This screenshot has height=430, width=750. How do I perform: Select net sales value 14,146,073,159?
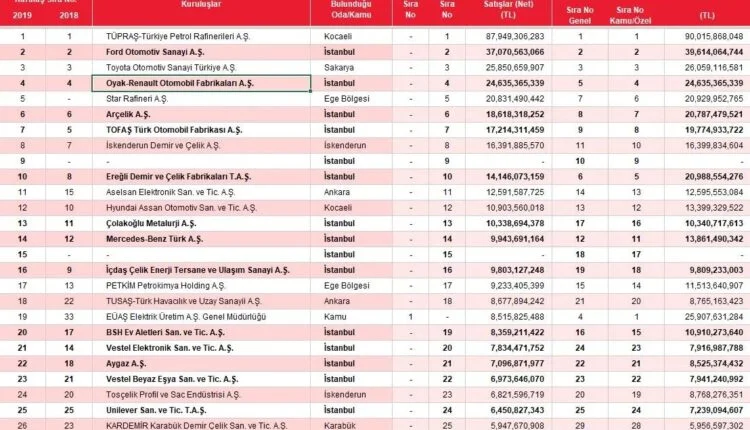tap(515, 176)
